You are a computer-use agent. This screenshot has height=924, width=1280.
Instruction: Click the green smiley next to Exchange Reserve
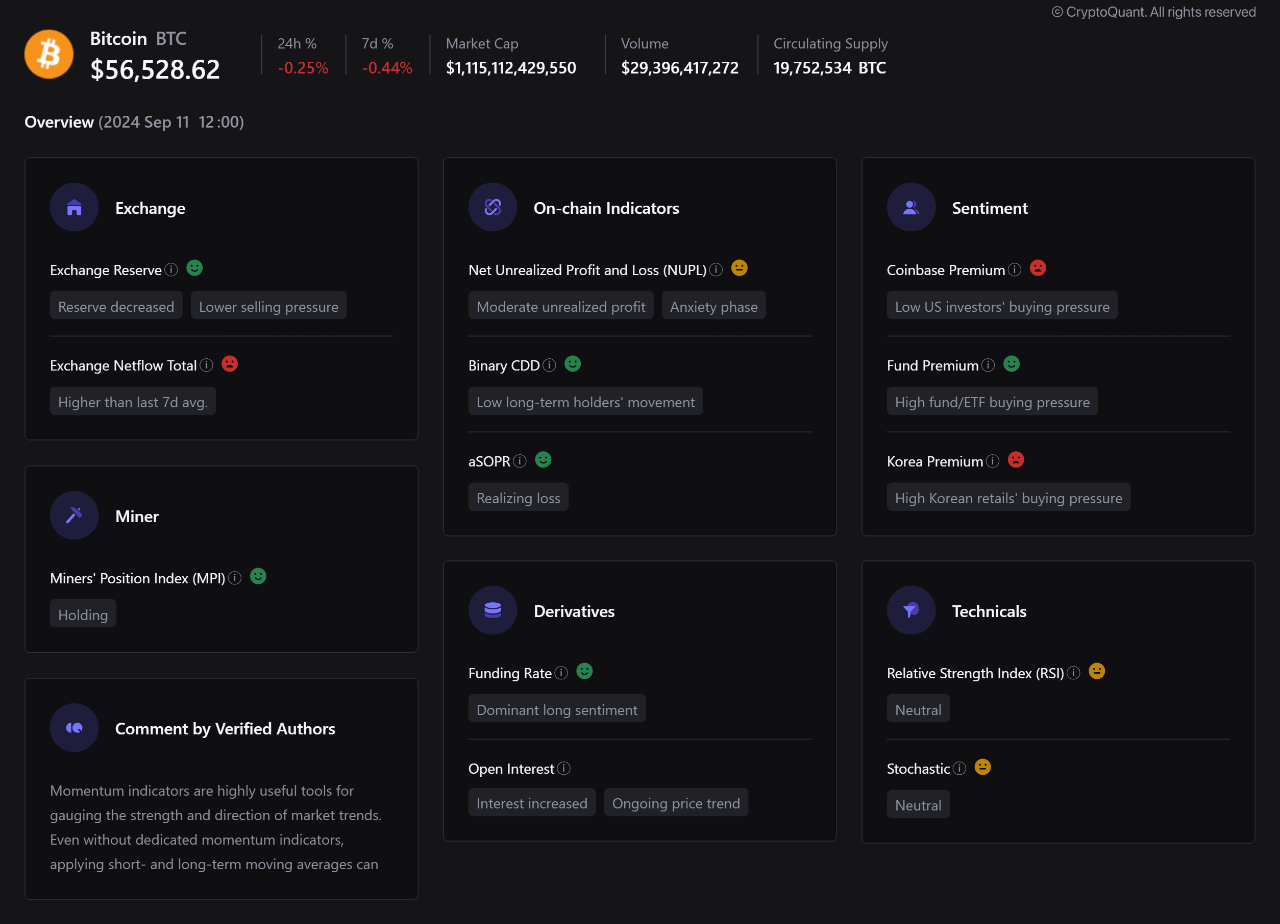(x=195, y=268)
